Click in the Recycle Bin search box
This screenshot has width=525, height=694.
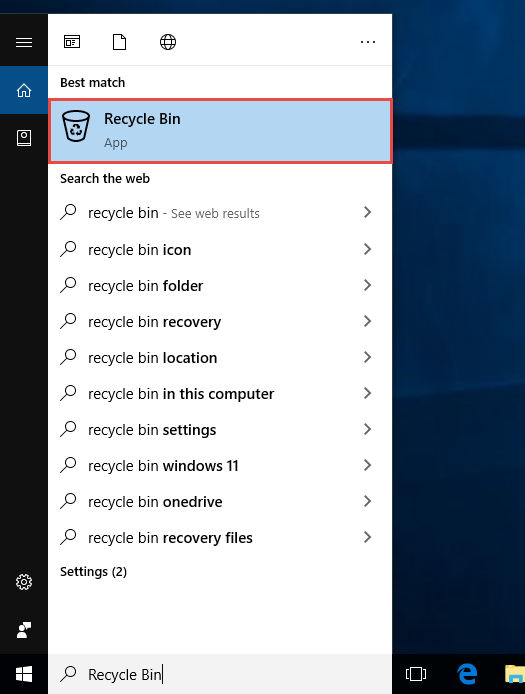(x=220, y=674)
